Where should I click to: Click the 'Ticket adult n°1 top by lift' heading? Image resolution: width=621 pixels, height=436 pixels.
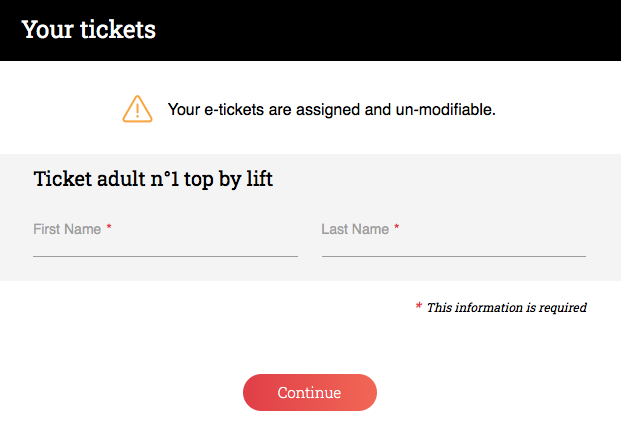tap(153, 179)
